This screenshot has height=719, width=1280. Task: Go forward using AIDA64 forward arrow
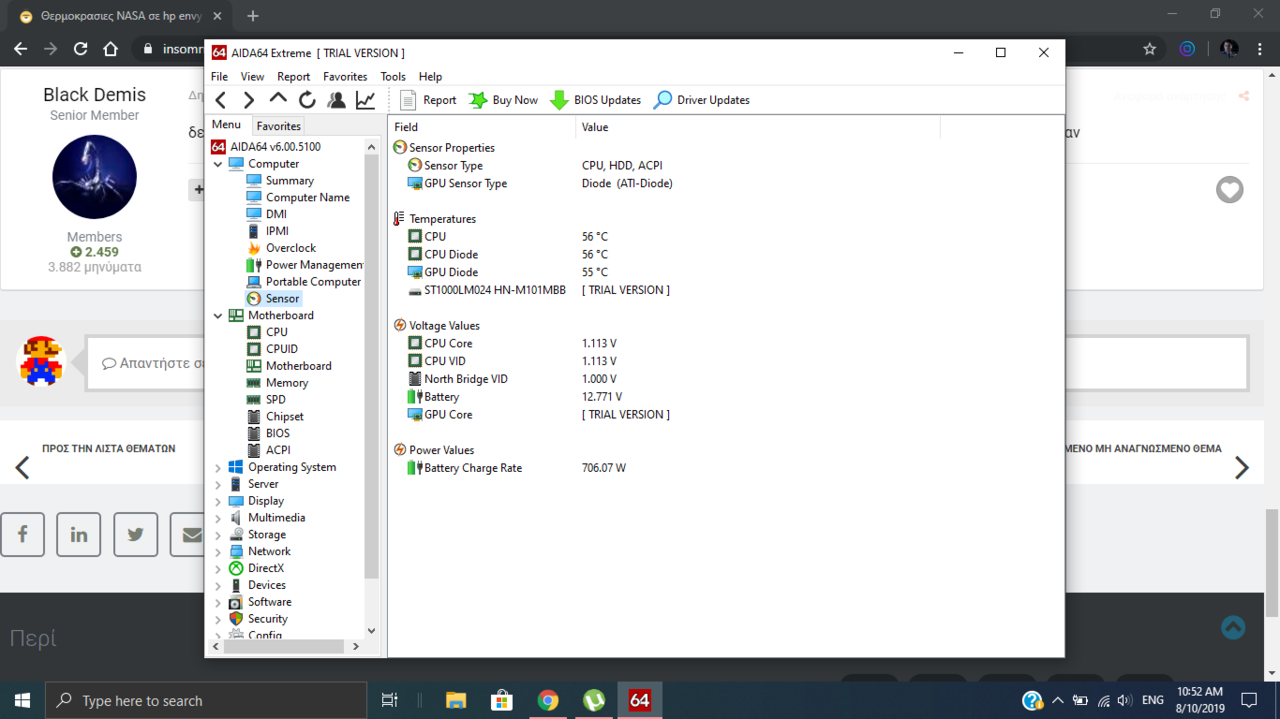pos(249,100)
